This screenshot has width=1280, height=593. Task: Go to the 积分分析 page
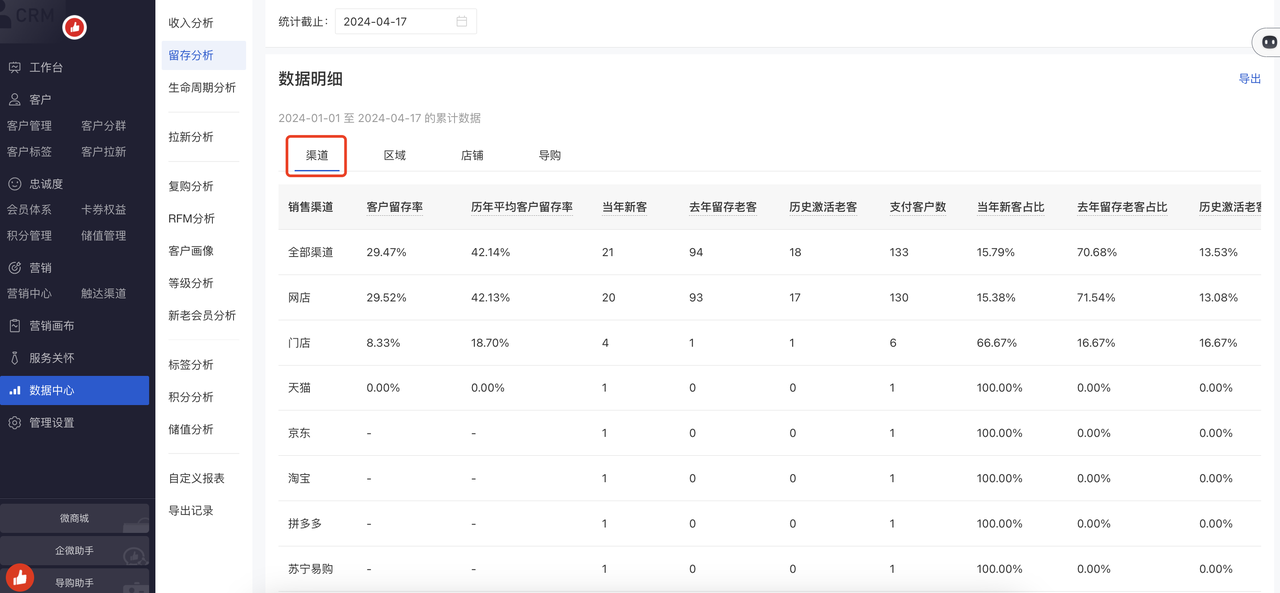click(x=191, y=397)
